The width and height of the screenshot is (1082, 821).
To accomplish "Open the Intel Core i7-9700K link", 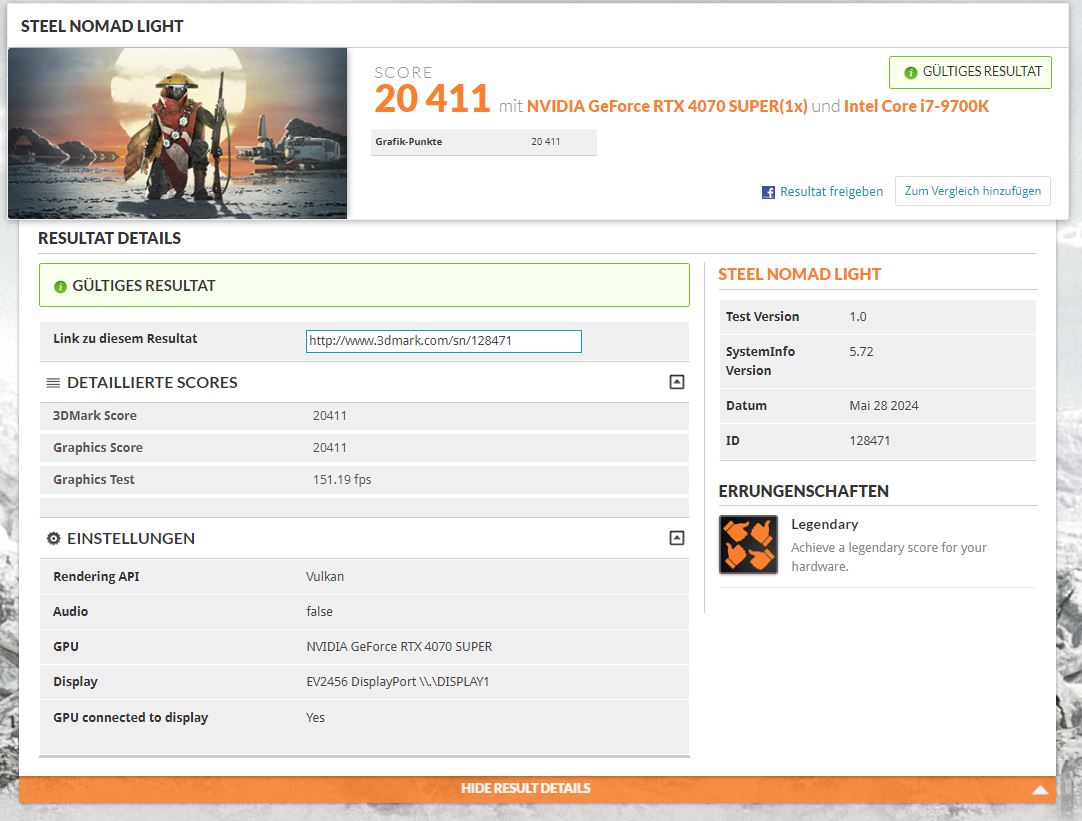I will pos(916,106).
